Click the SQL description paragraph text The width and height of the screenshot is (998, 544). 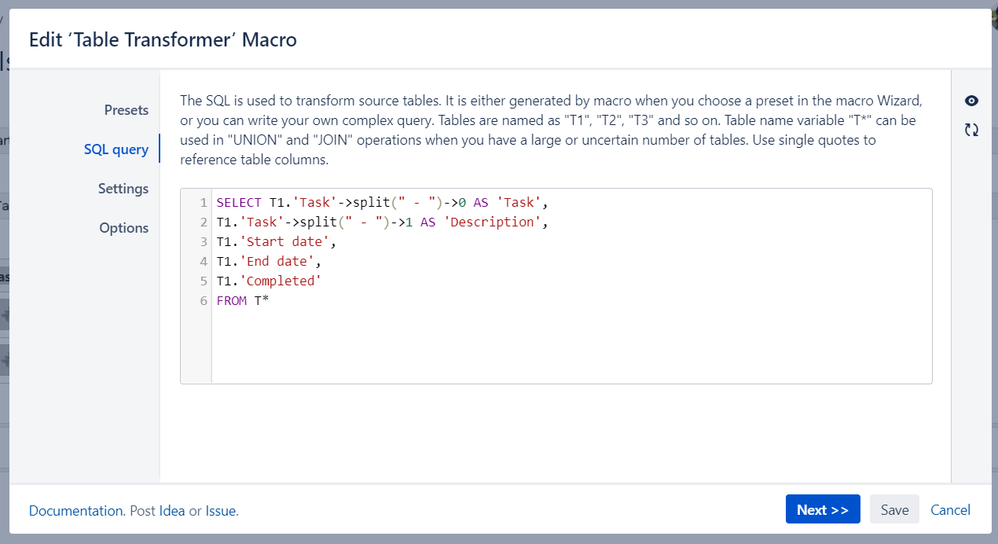coord(551,130)
